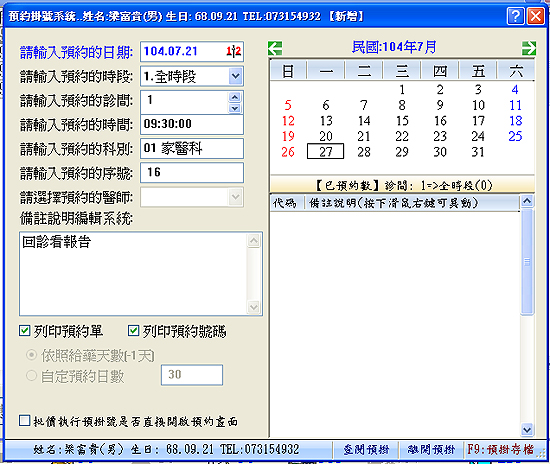Increase the clinic room number with up arrow
The width and height of the screenshot is (550, 464).
235,97
